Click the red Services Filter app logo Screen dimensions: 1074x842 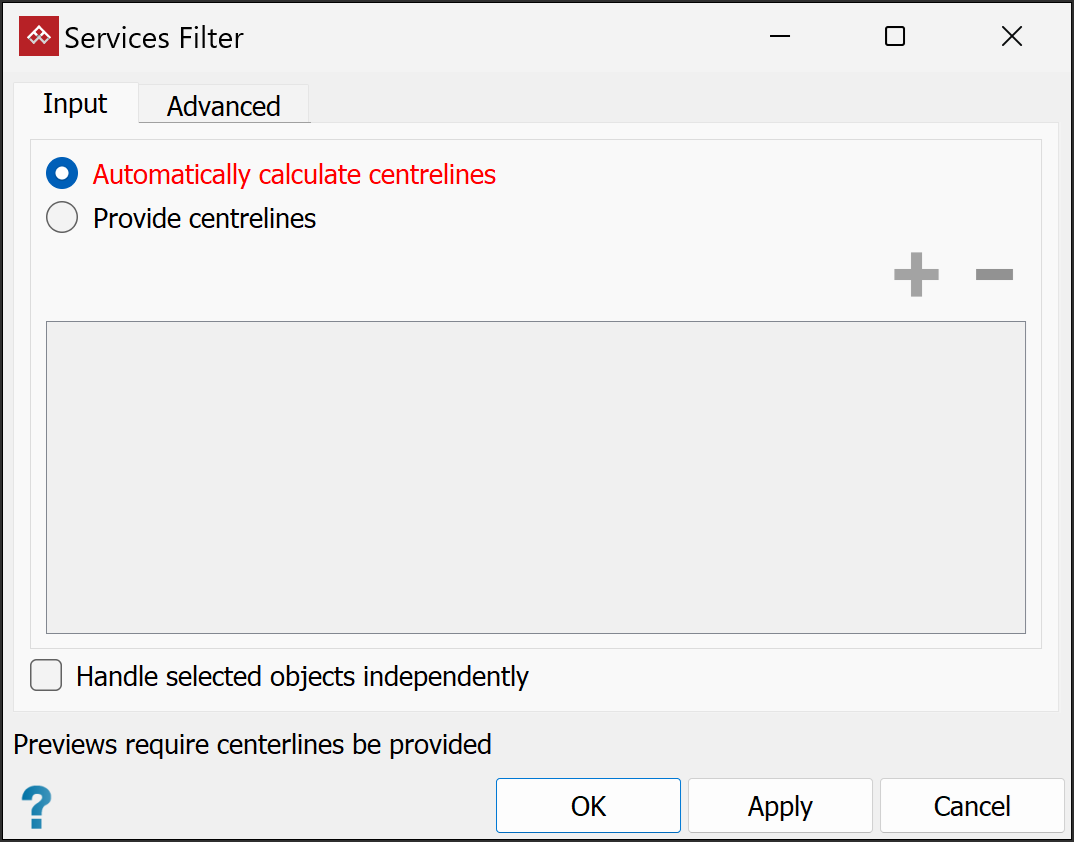tap(39, 37)
